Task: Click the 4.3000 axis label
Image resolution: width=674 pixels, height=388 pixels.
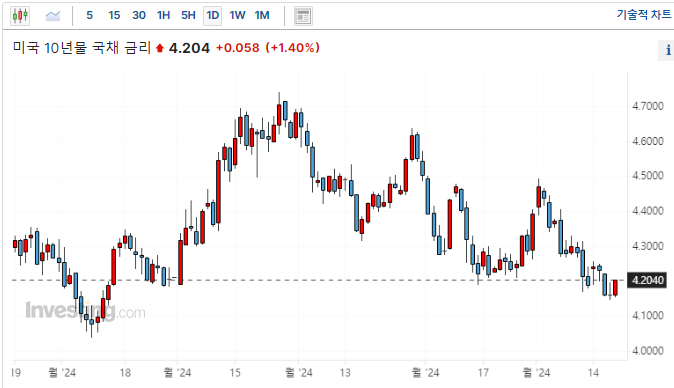Action: click(648, 246)
